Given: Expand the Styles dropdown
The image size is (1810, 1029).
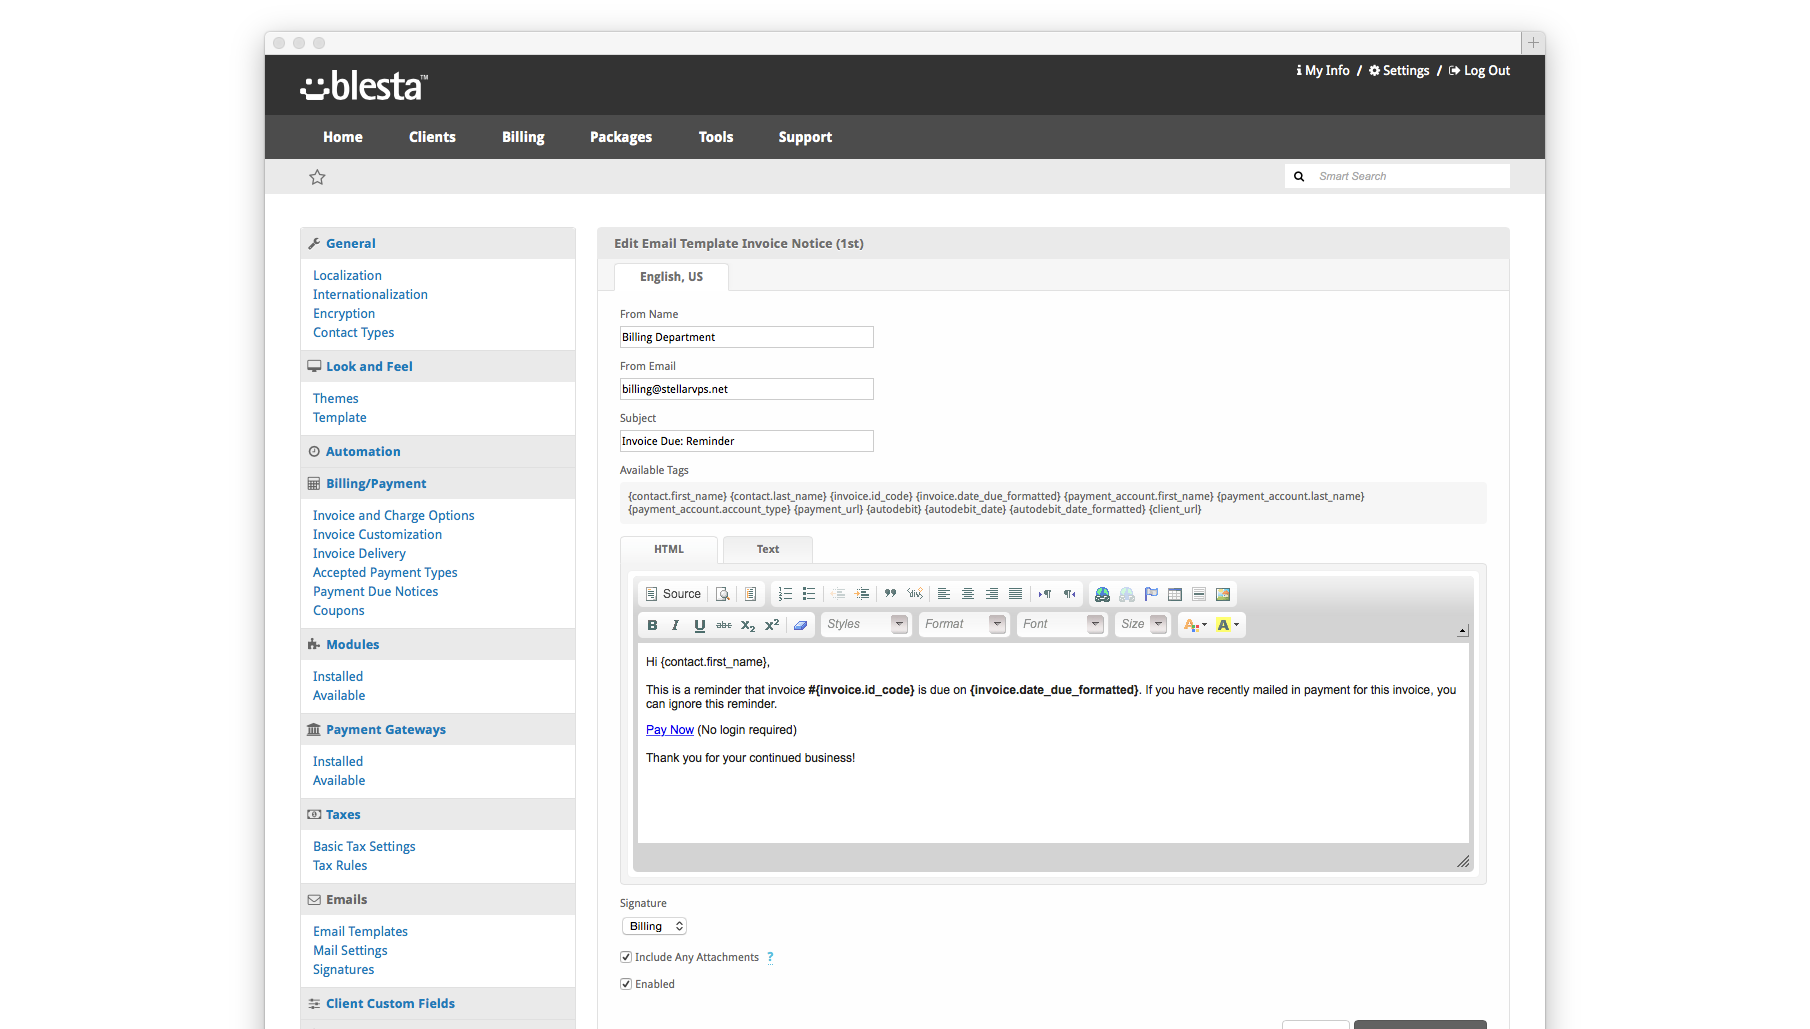Looking at the screenshot, I should 866,624.
